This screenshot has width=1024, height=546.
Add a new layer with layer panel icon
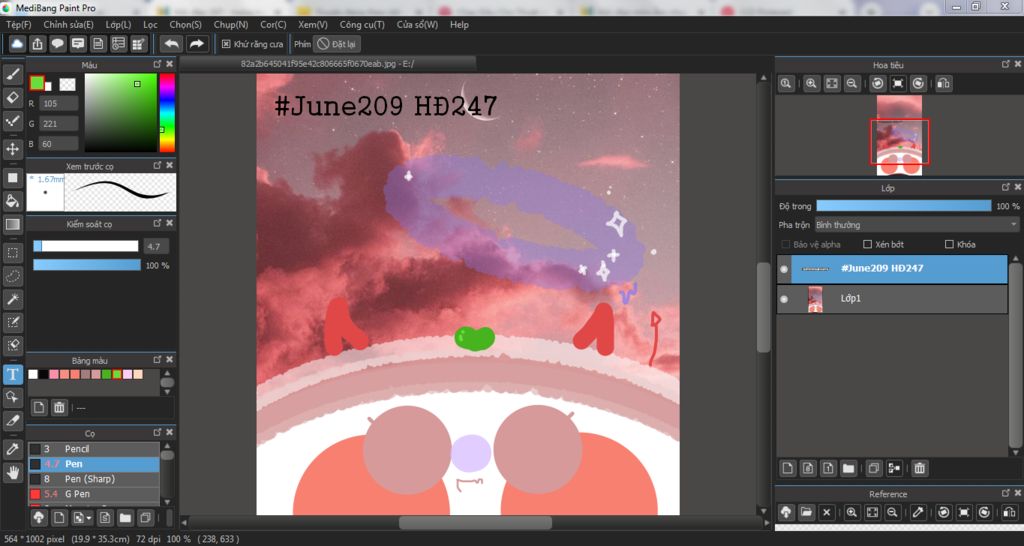(x=788, y=468)
